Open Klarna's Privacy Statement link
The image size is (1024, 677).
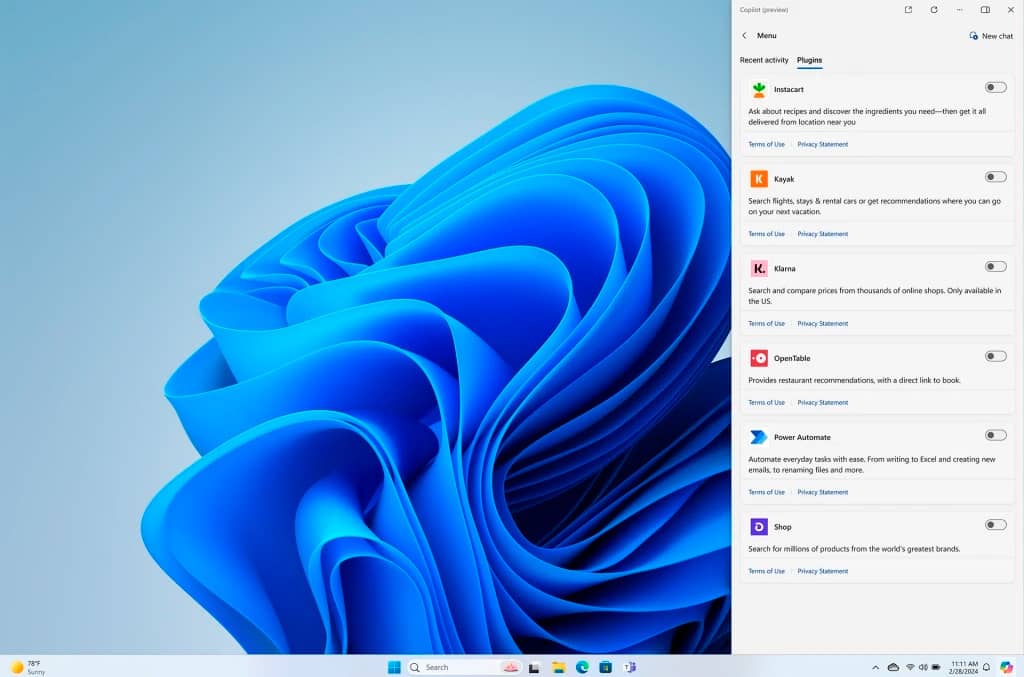(x=822, y=323)
